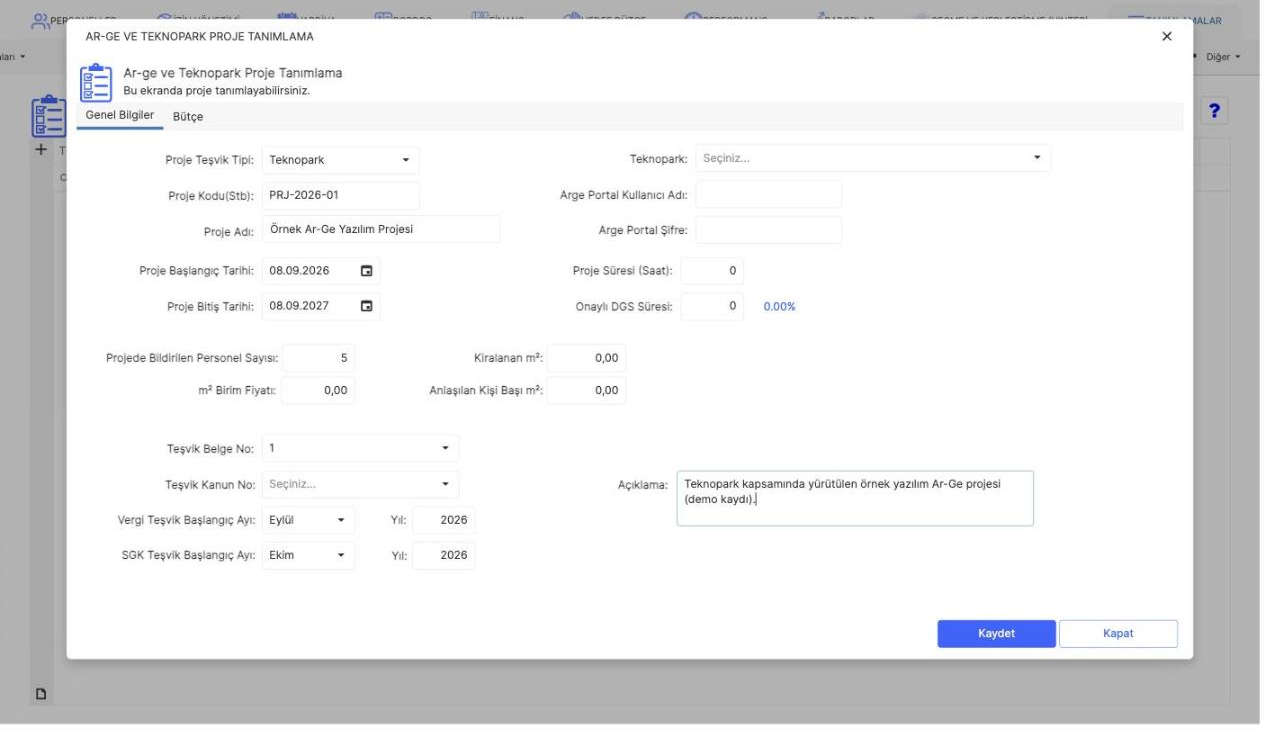Focus the Proje Adı text field
Image resolution: width=1270 pixels, height=735 pixels.
point(381,229)
